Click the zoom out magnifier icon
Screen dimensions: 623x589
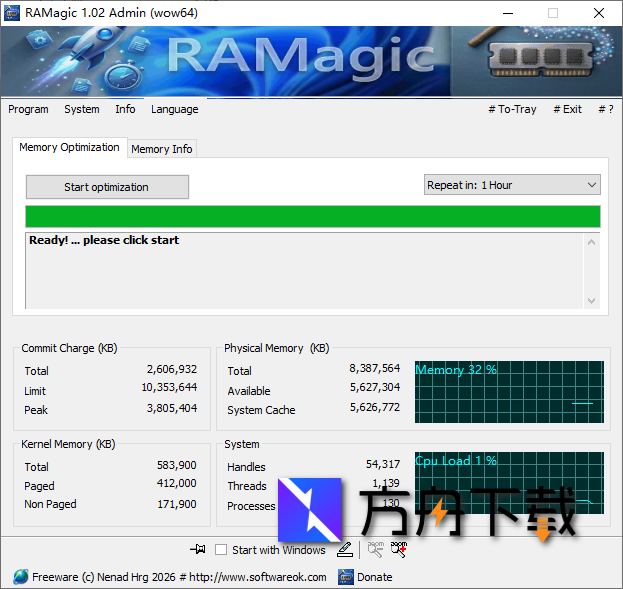[x=375, y=549]
